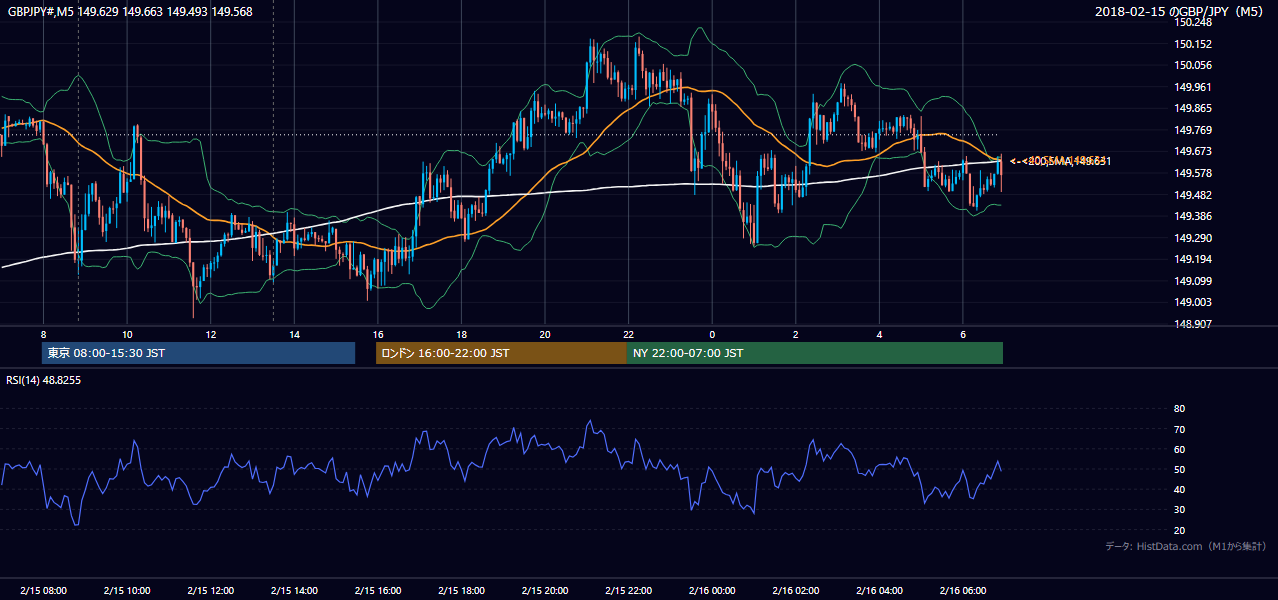
Task: Click price axis value 149.482
Action: (x=1193, y=195)
